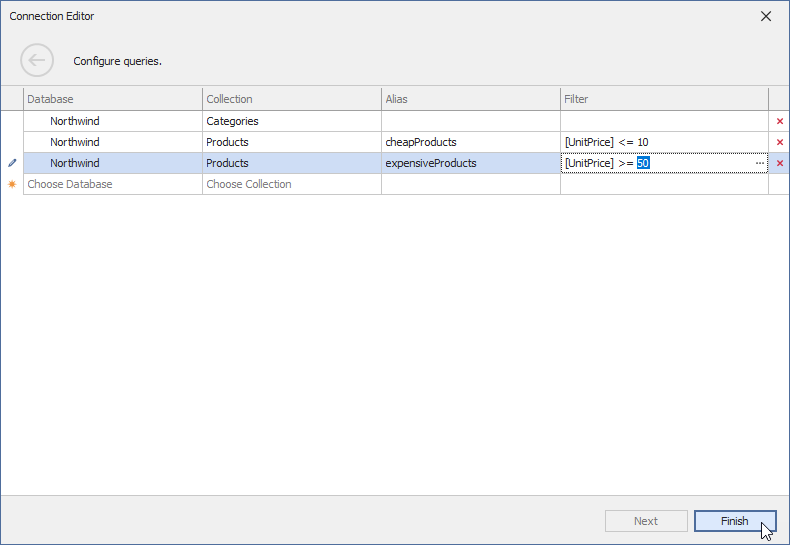Click the Next button
The height and width of the screenshot is (545, 790).
coord(646,521)
